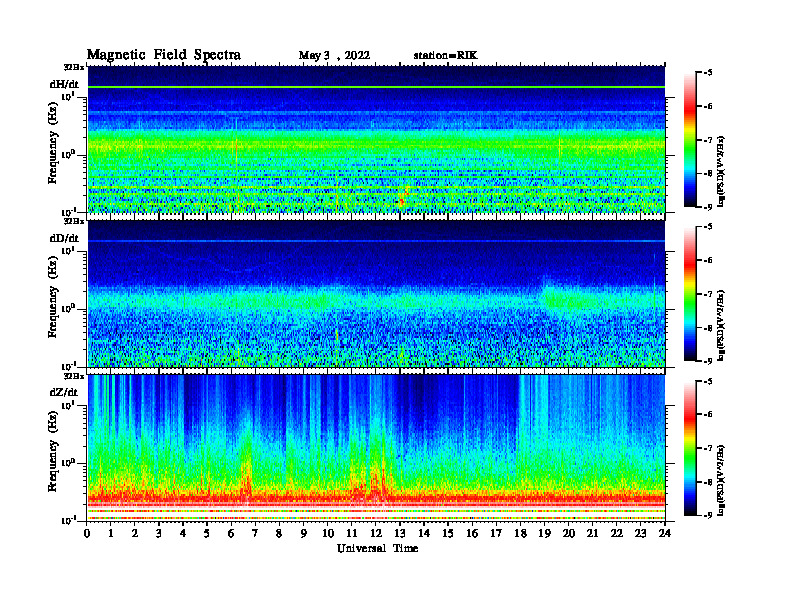Click the "station=RIK" label
The height and width of the screenshot is (612, 792).
(445, 56)
